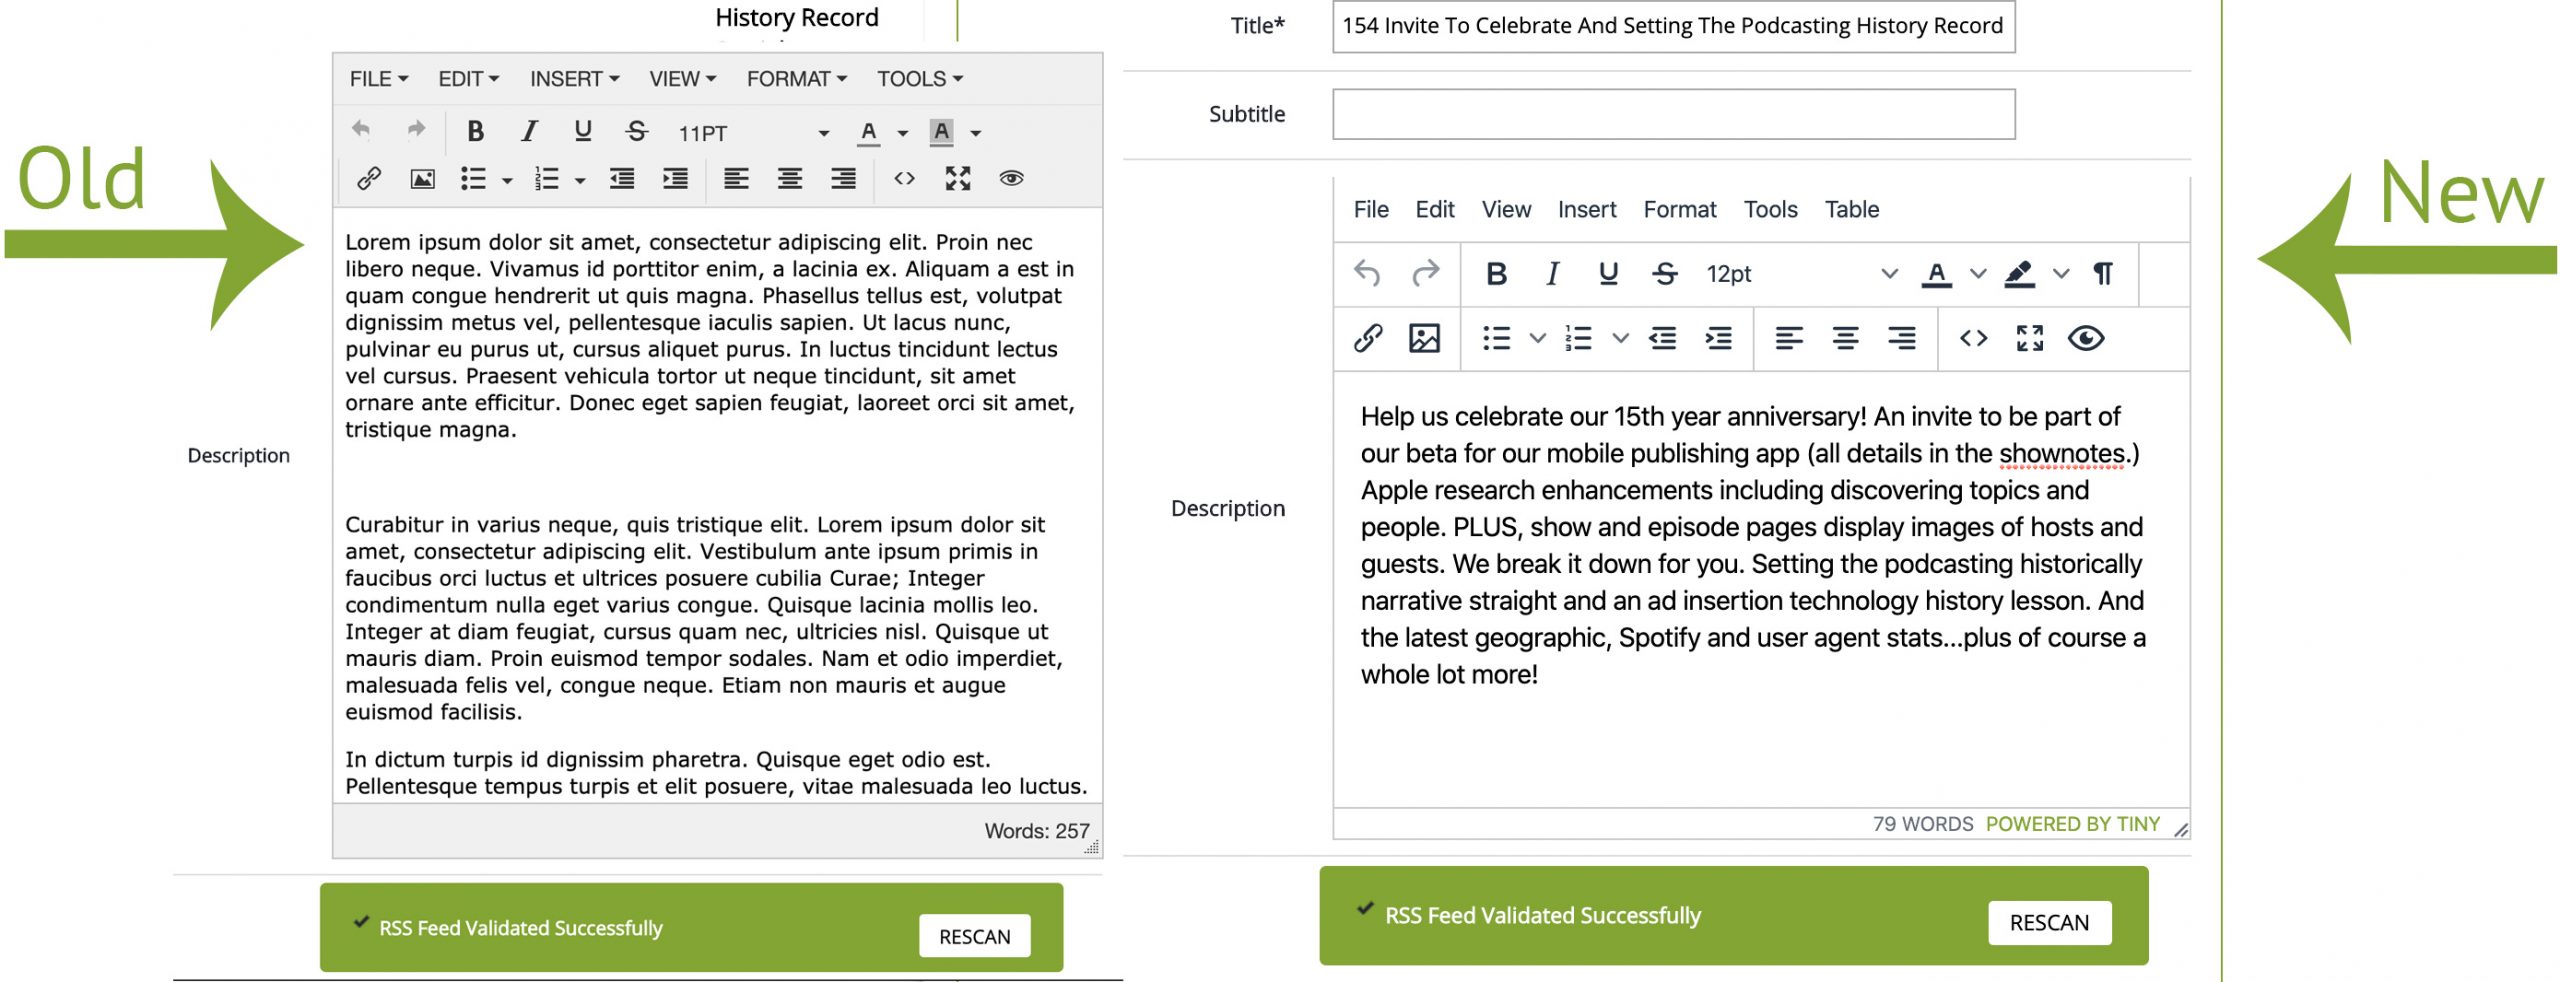
Task: Expand background color options in old editor
Action: click(975, 133)
